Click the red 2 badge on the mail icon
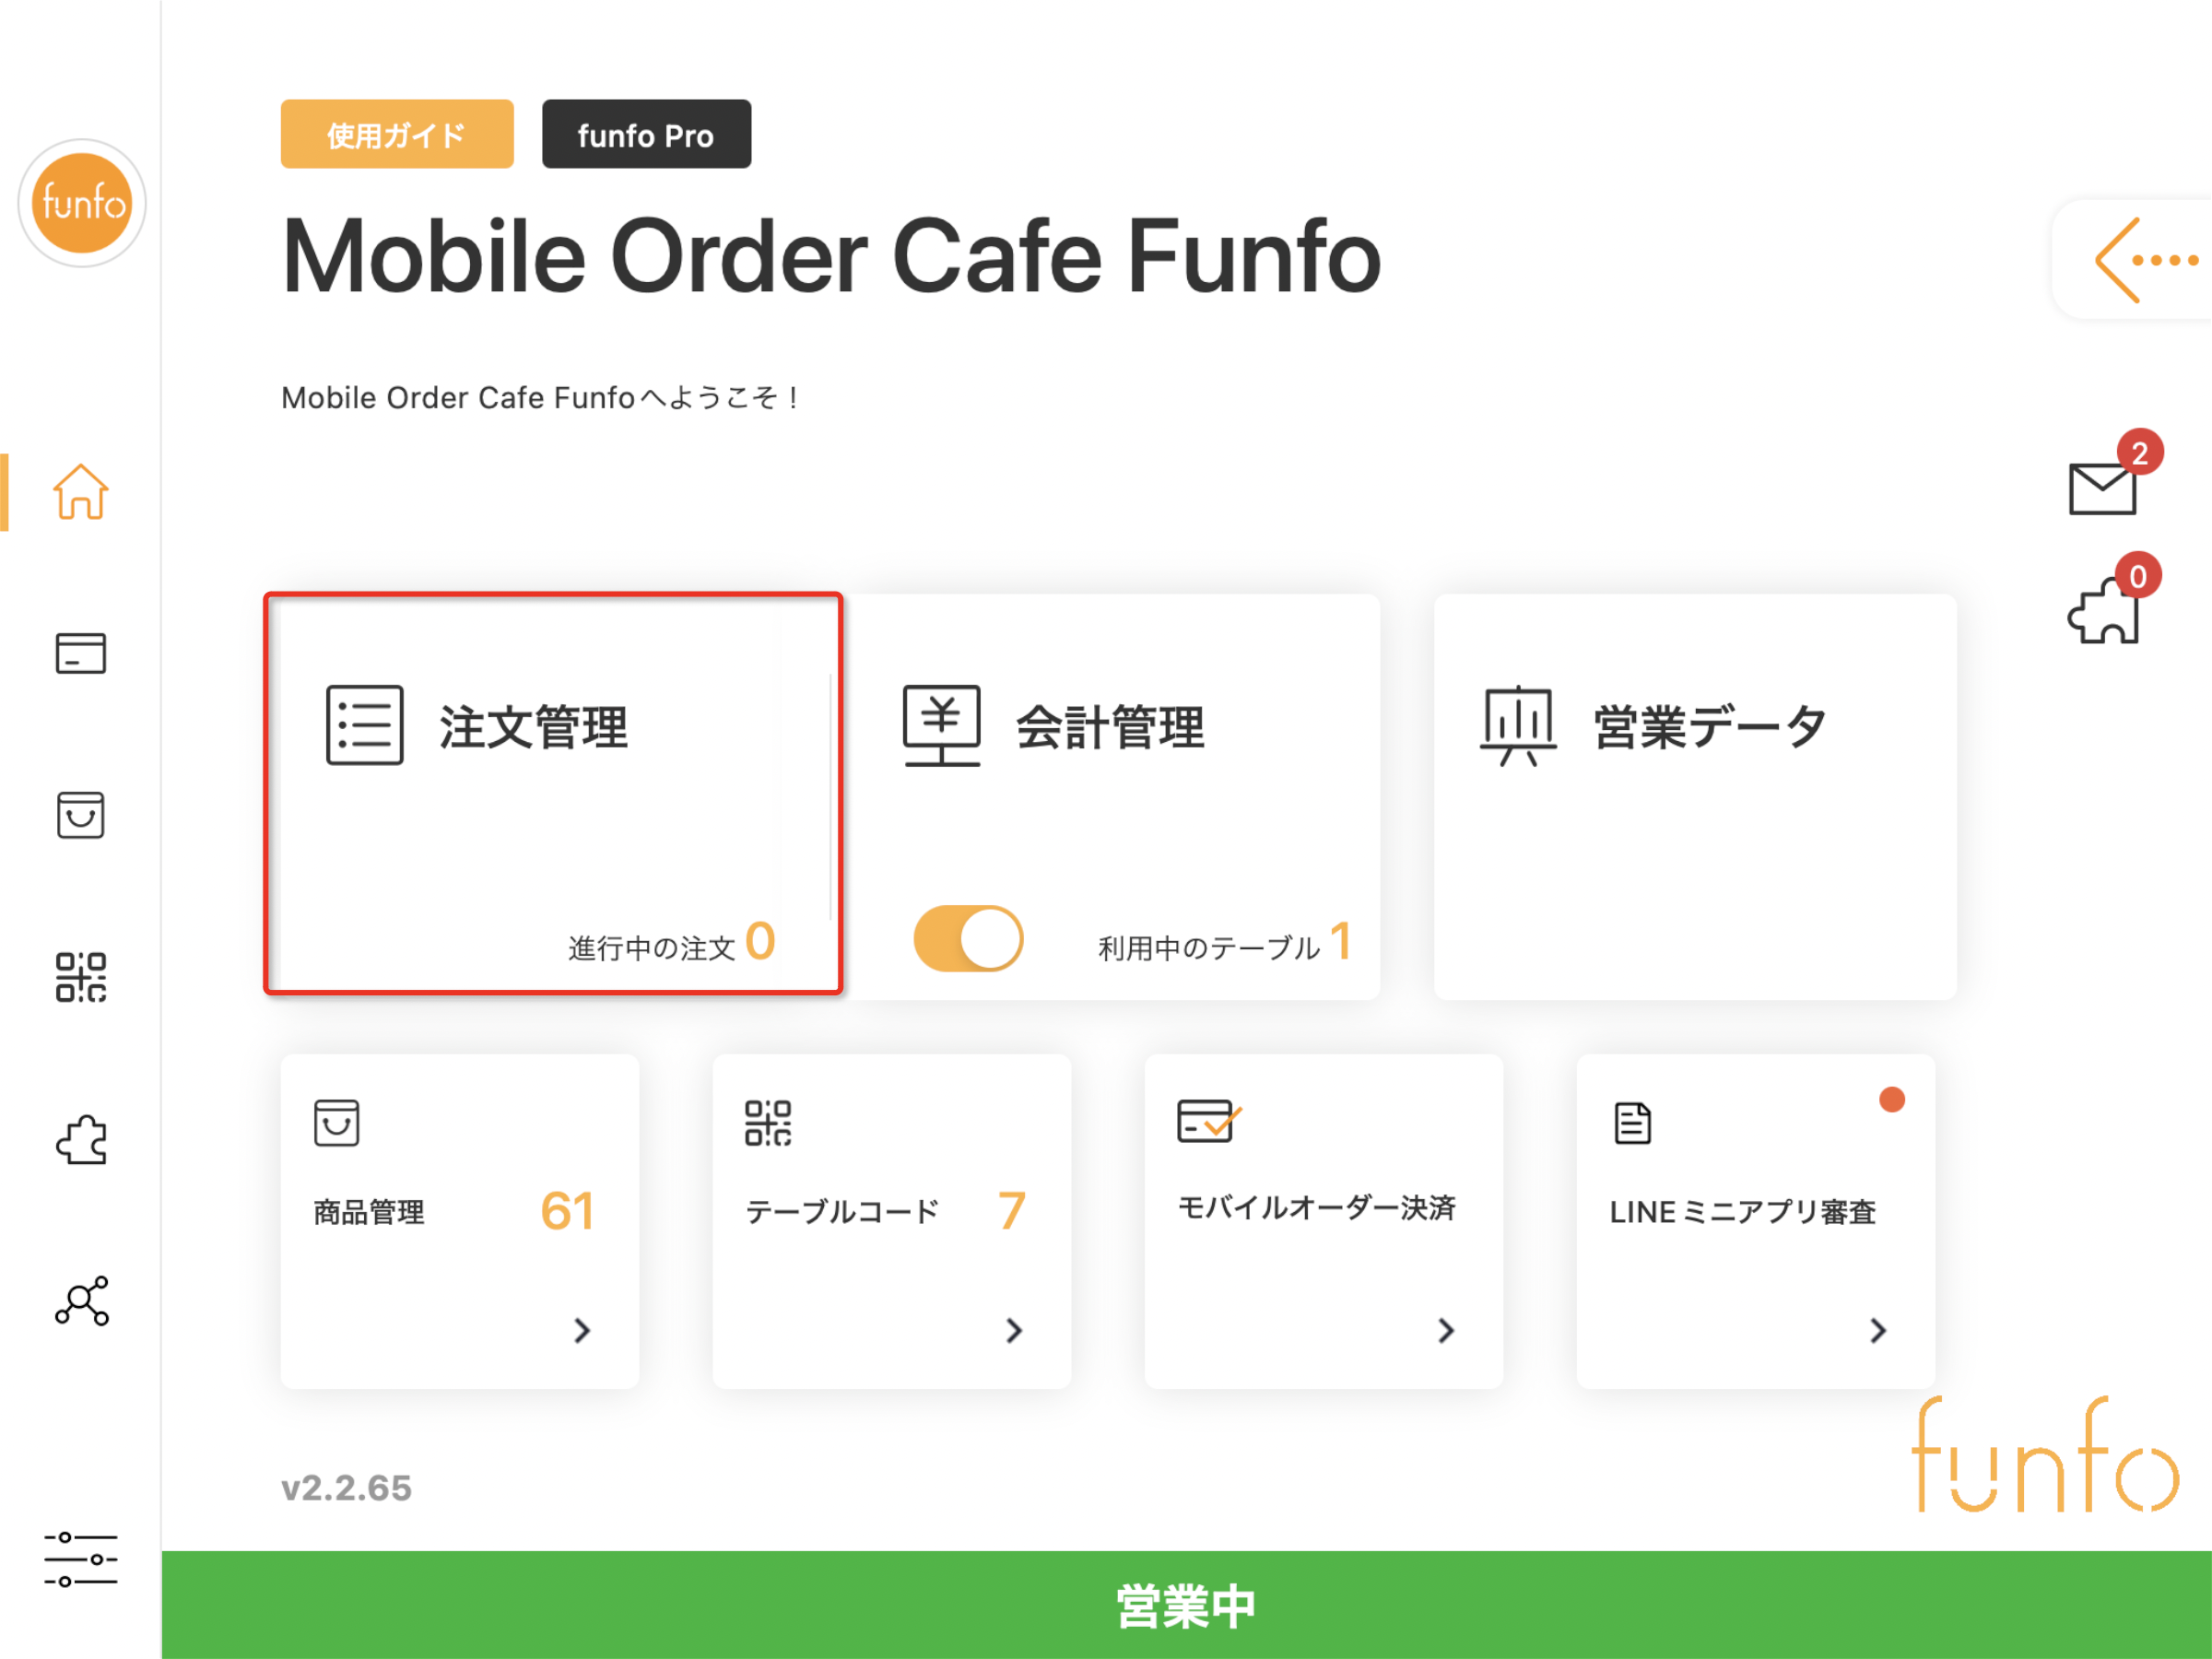 [2140, 453]
